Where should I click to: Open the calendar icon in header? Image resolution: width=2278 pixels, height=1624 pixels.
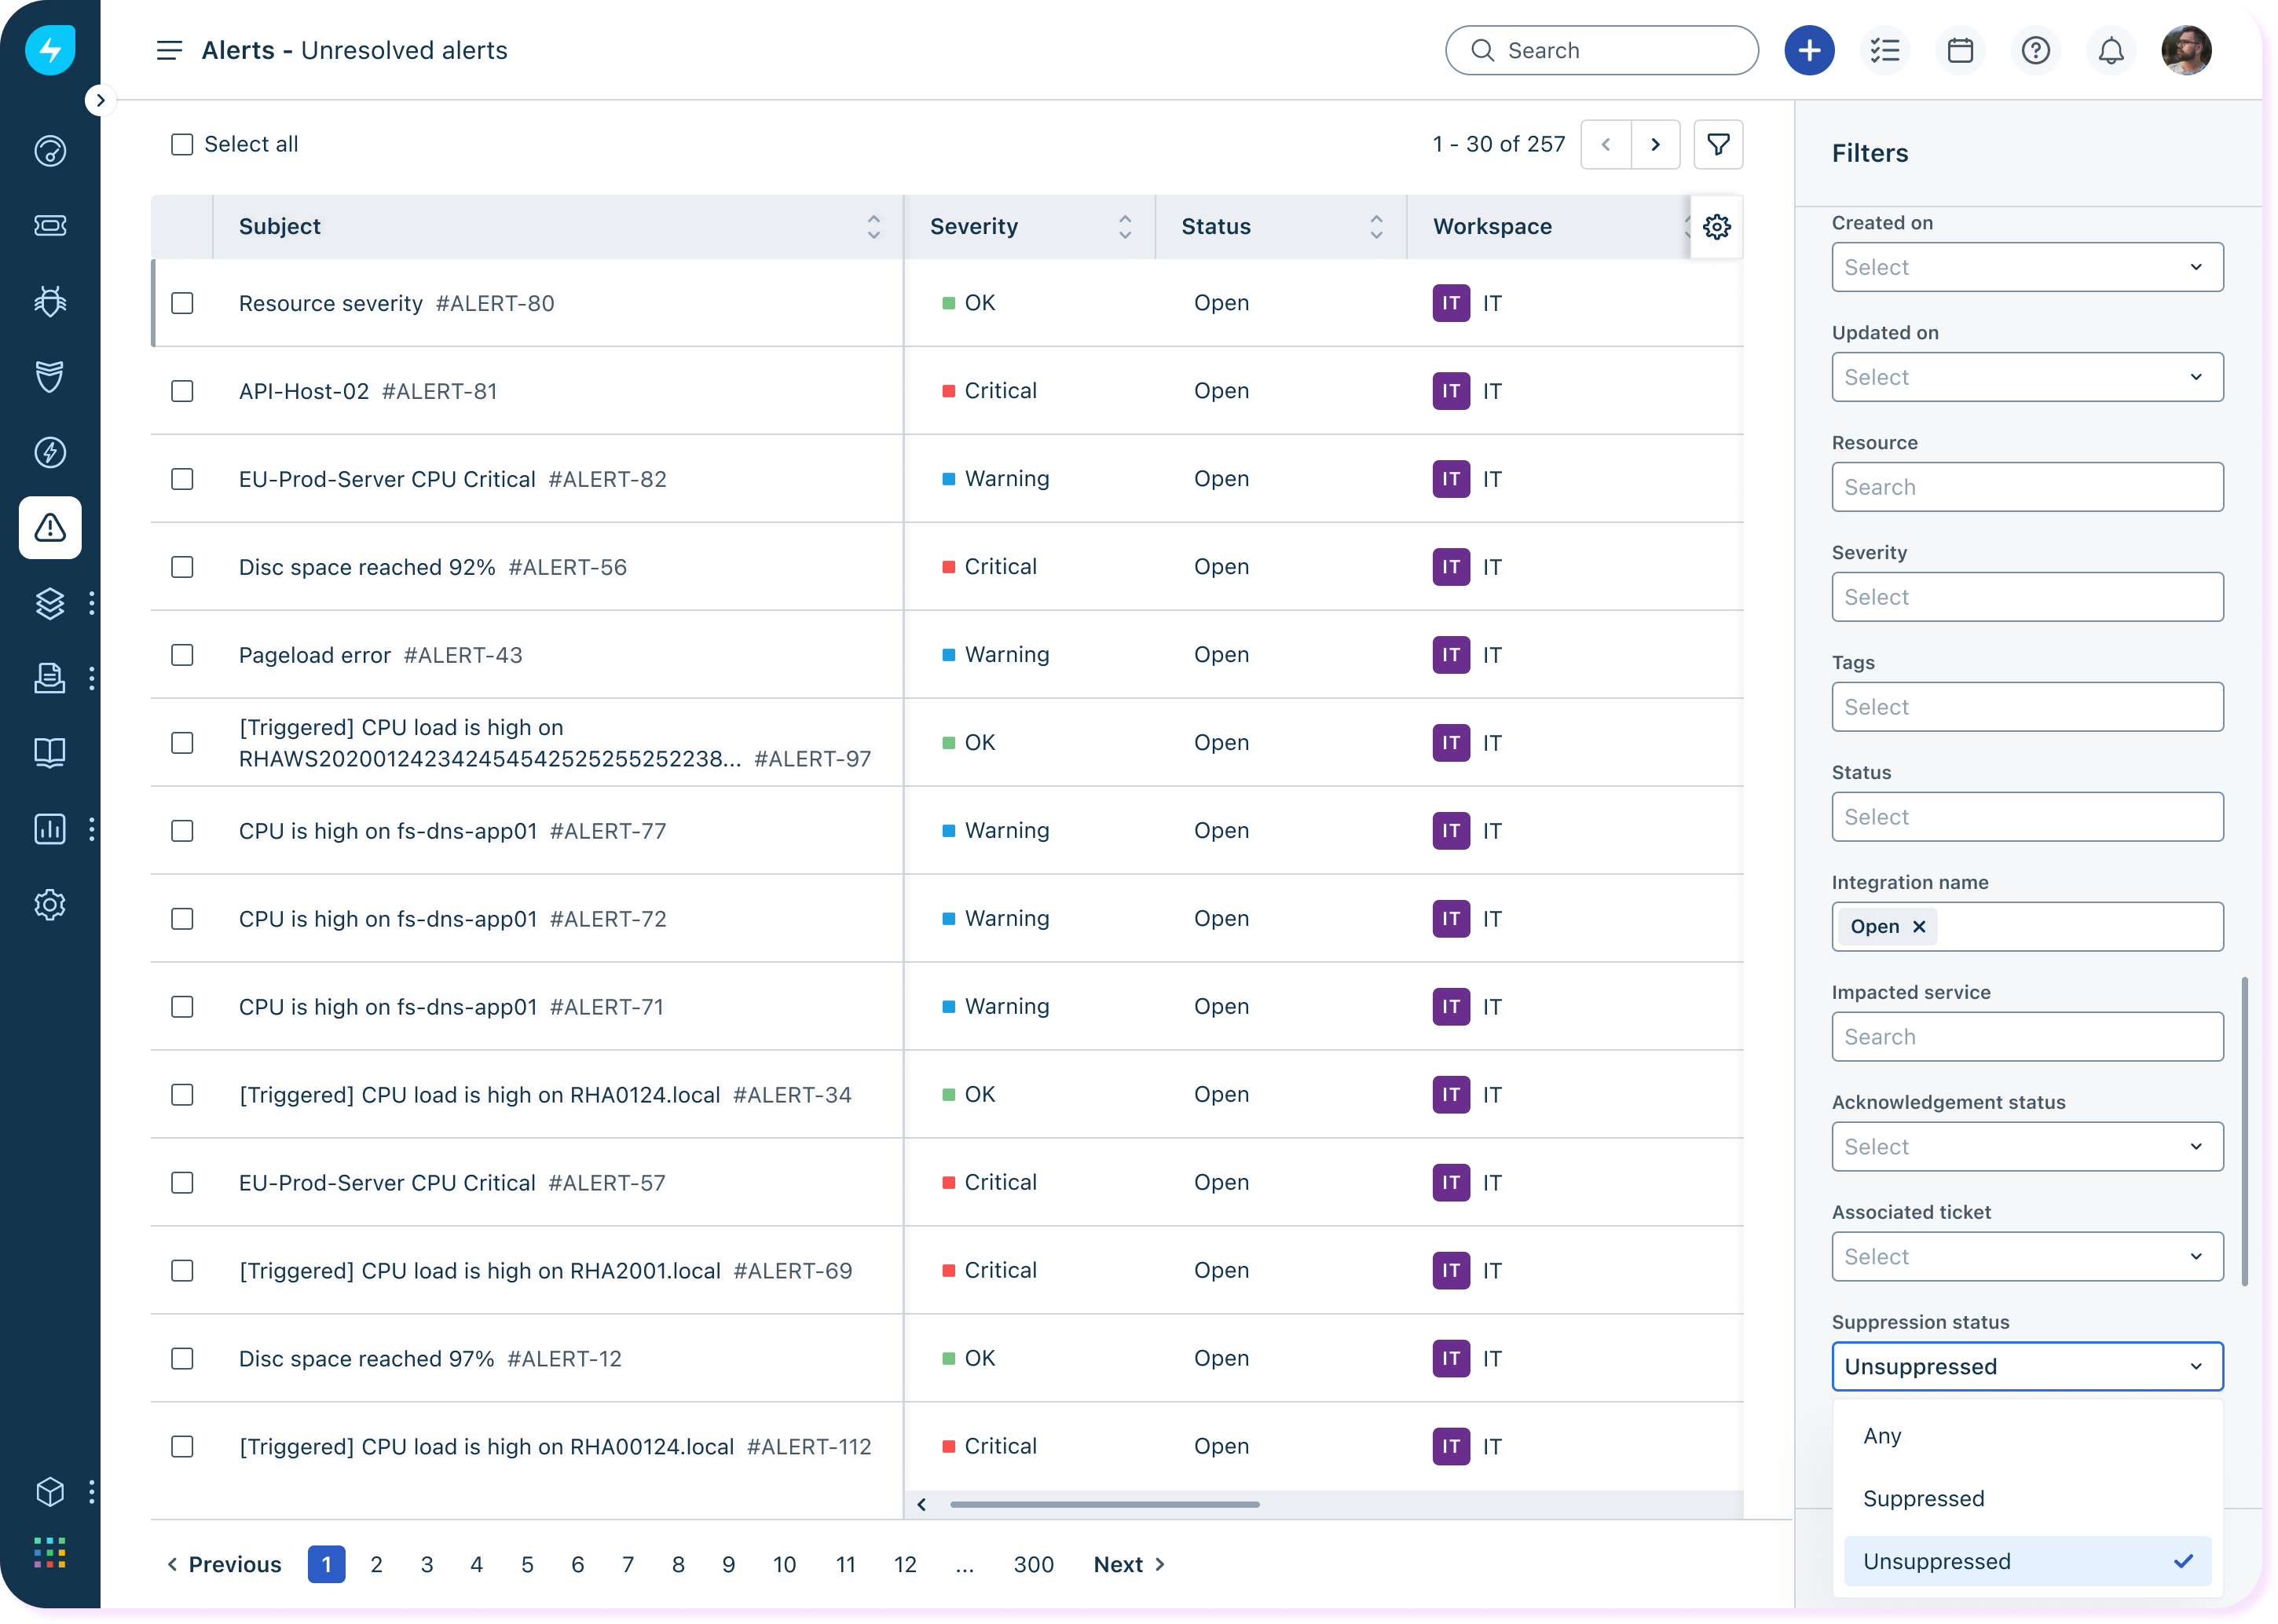click(x=1959, y=51)
